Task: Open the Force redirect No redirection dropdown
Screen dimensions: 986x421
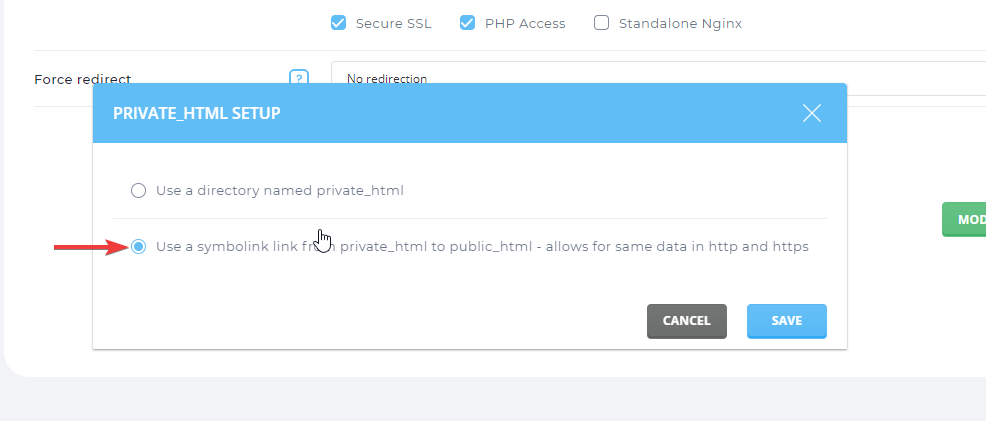Action: click(x=658, y=79)
